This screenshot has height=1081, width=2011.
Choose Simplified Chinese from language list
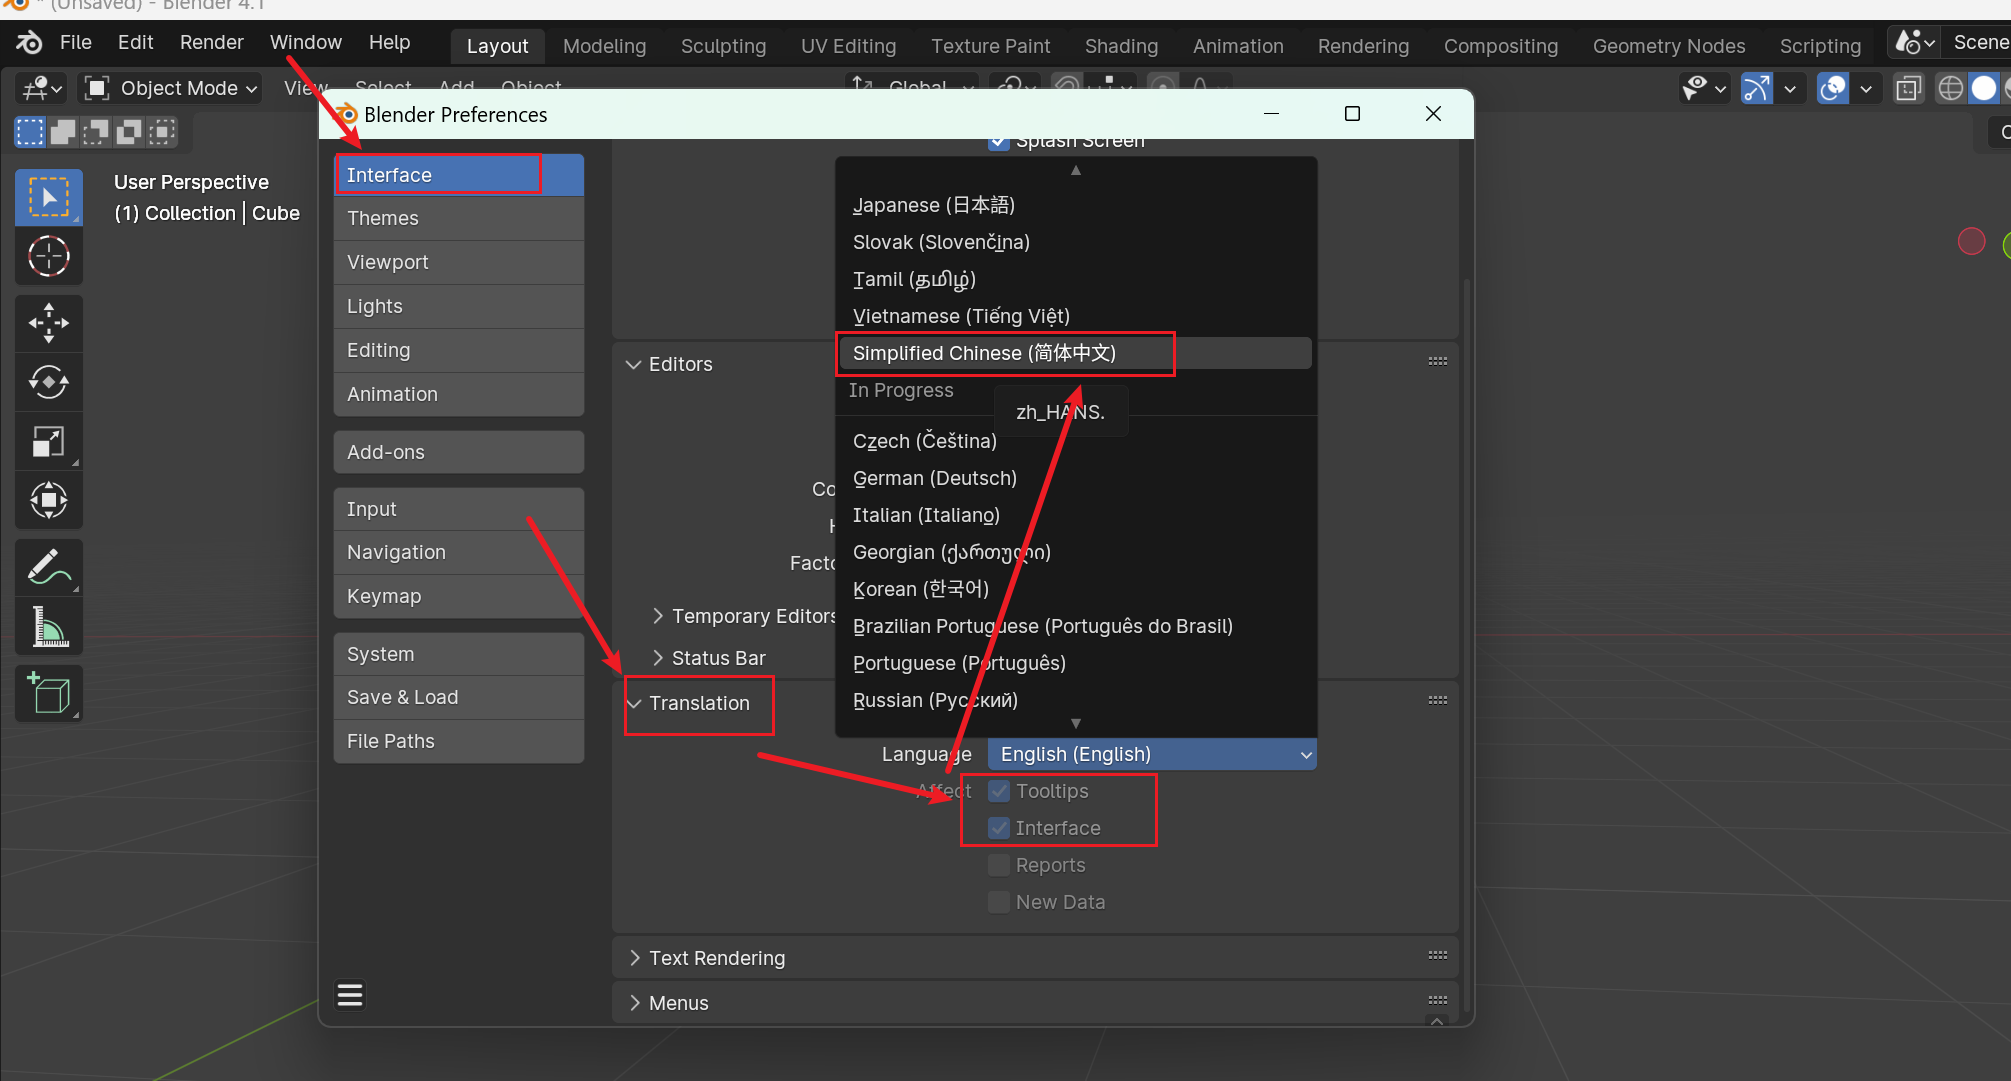(984, 353)
